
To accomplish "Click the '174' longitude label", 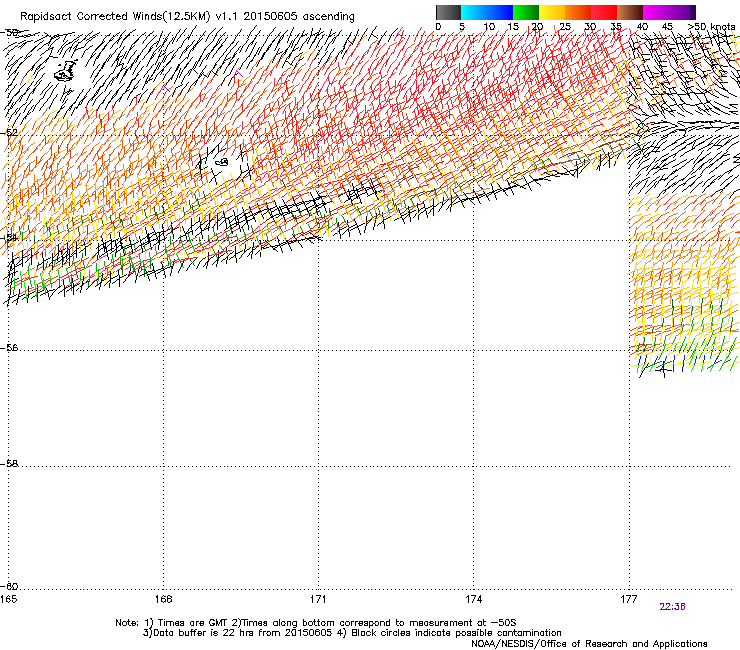I will click(x=473, y=599).
